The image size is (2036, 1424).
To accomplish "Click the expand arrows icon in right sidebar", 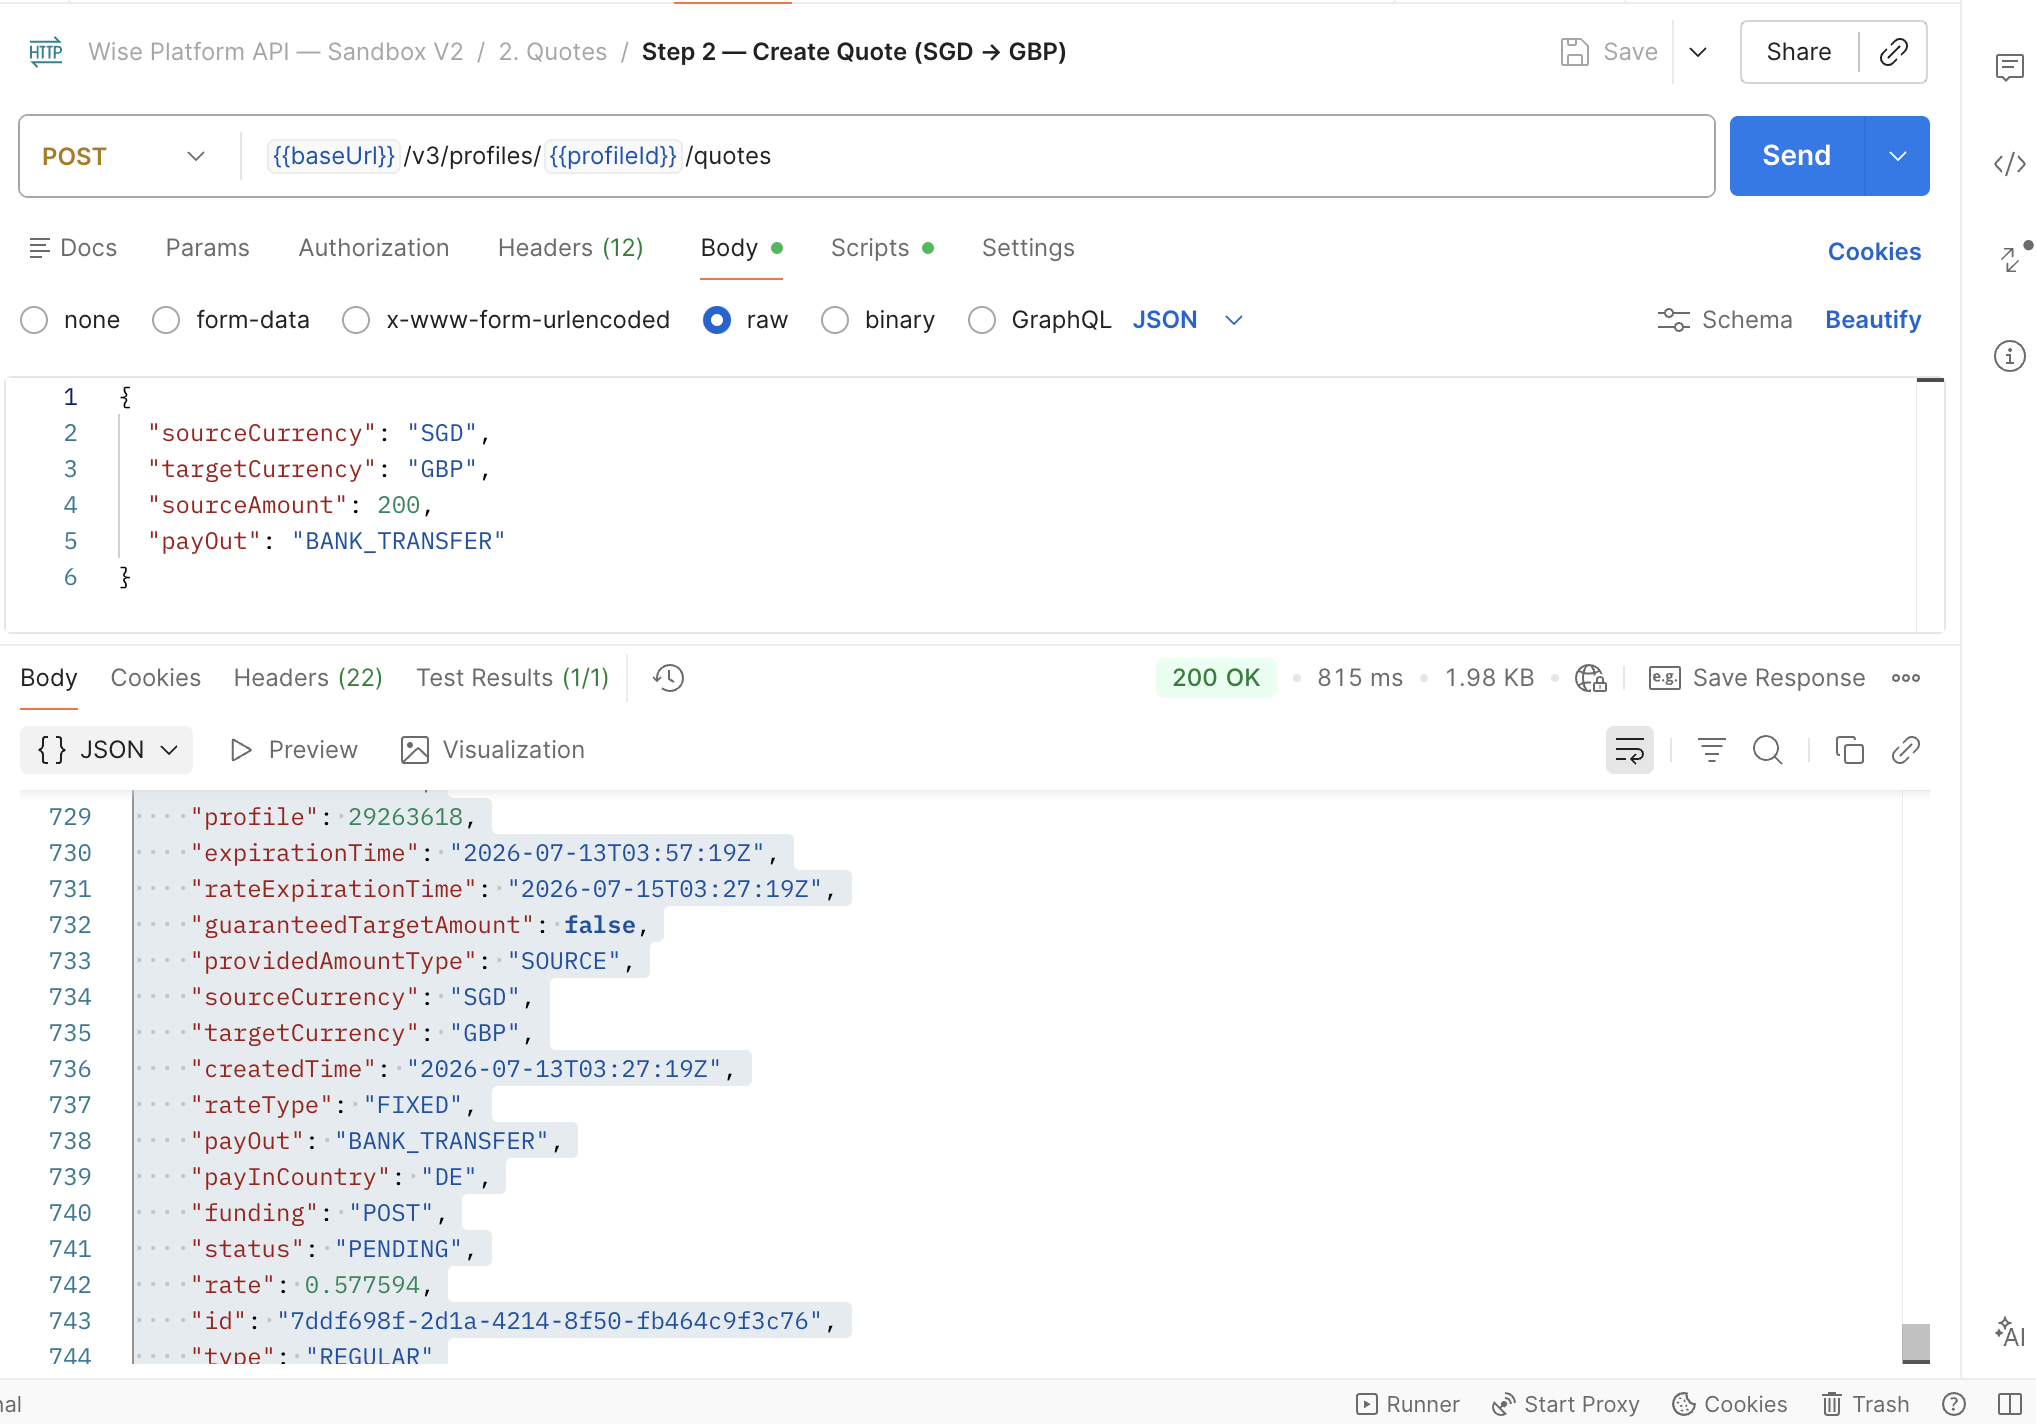I will pos(2011,259).
